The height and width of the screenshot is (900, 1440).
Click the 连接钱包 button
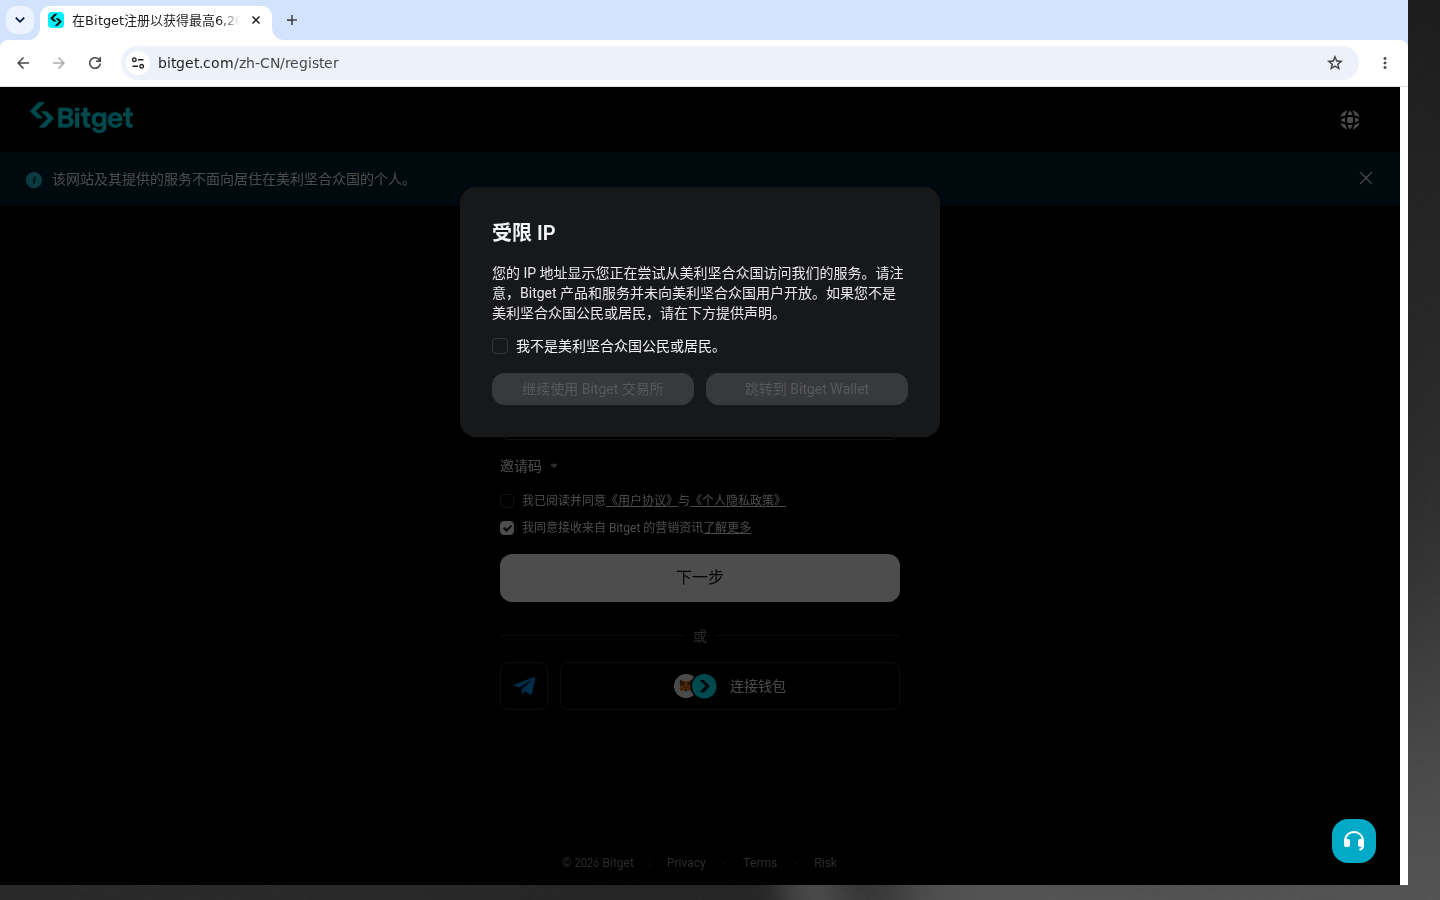click(730, 686)
